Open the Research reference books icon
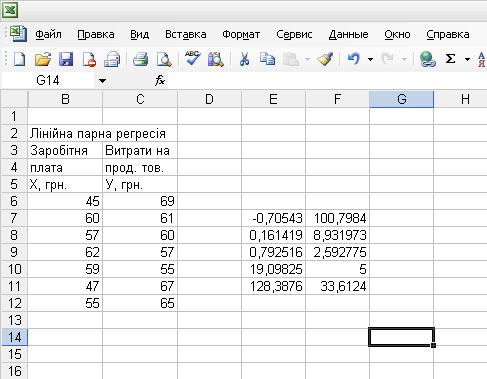The width and height of the screenshot is (487, 379). tap(216, 59)
